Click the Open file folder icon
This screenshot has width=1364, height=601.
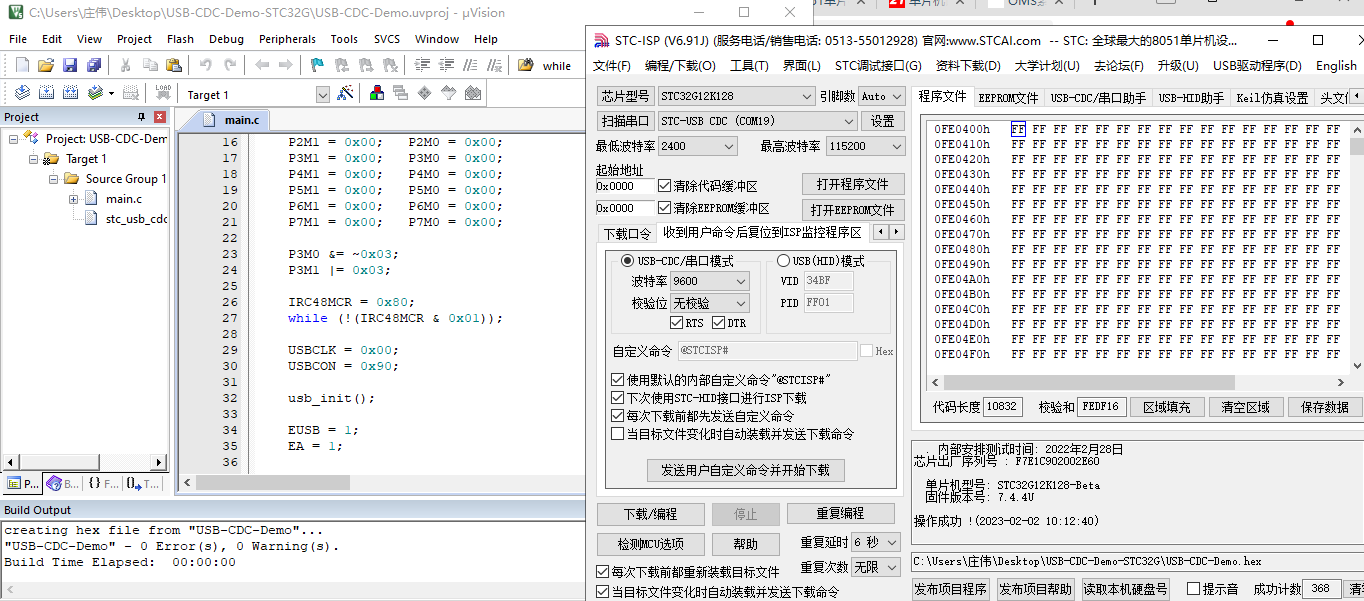pyautogui.click(x=46, y=66)
